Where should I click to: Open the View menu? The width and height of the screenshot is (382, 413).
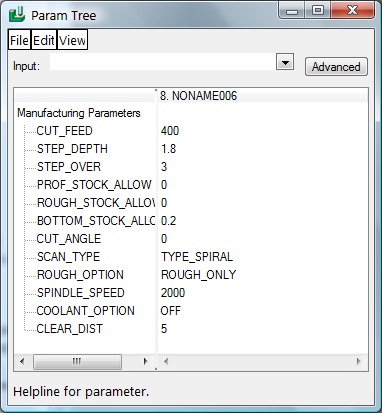(72, 40)
